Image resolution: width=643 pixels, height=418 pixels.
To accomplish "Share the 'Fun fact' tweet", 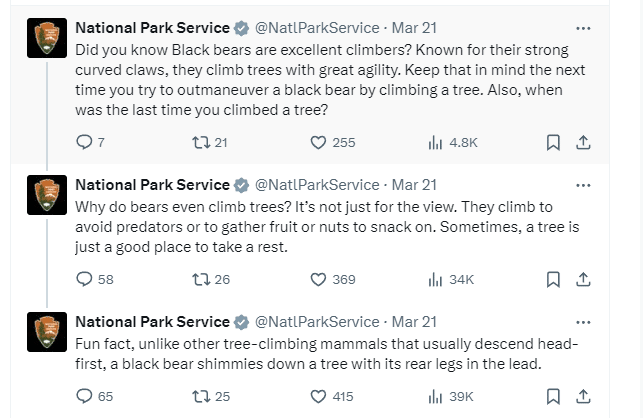I will coord(583,397).
